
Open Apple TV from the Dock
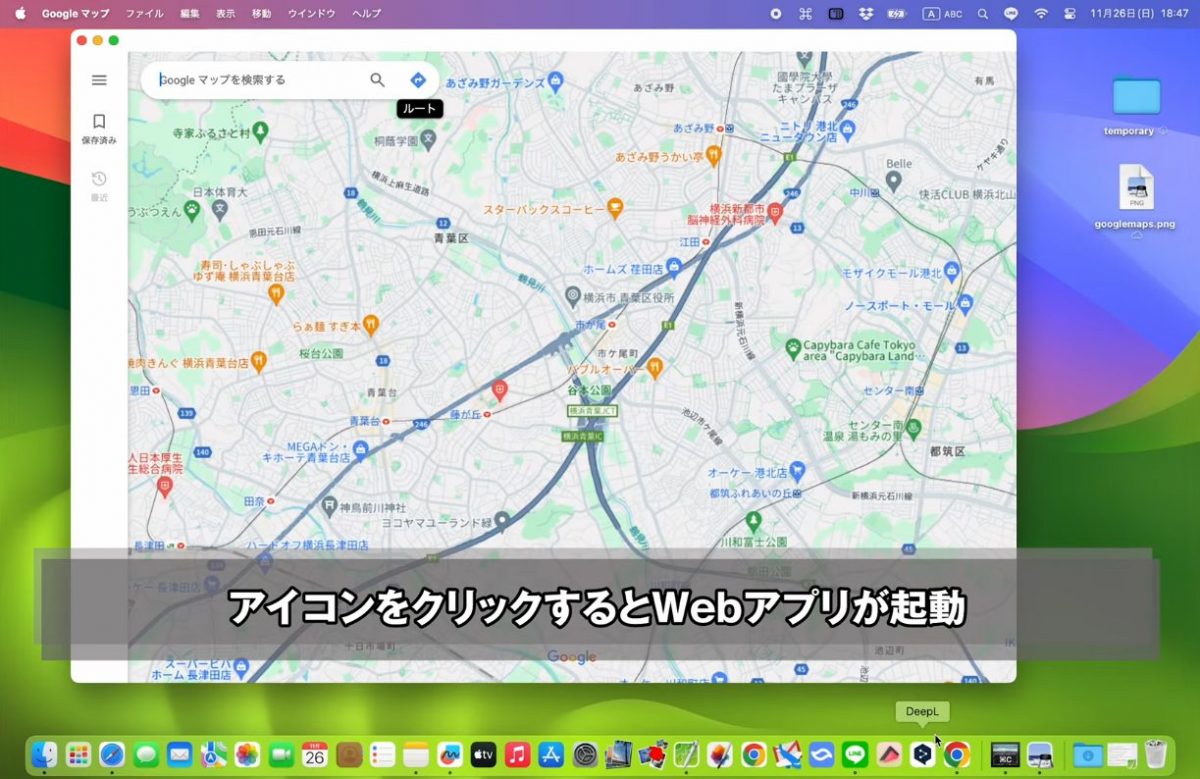[483, 754]
